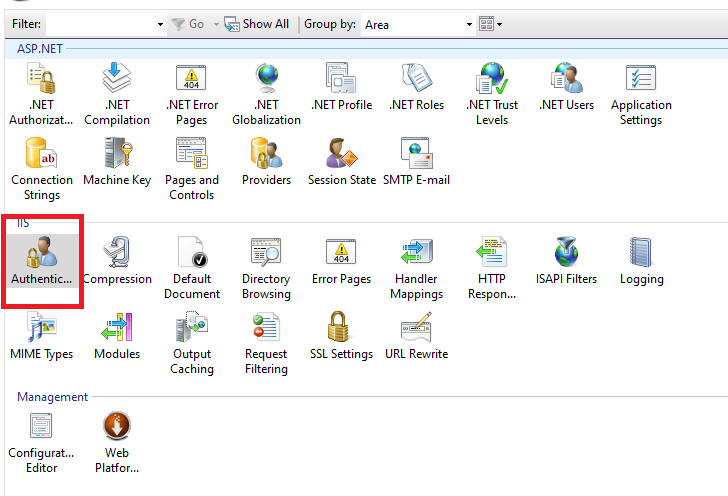The height and width of the screenshot is (496, 728).
Task: Open .NET Trust Levels feature
Action: 492,95
